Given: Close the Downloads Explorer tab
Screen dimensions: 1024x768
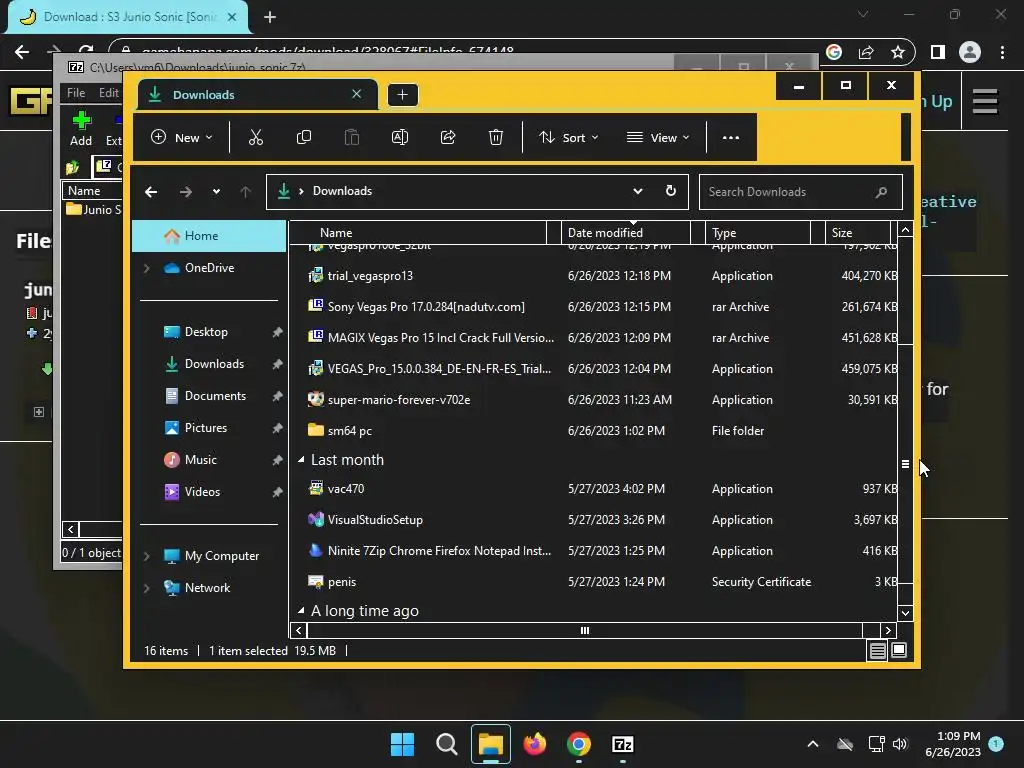Looking at the screenshot, I should click(357, 94).
